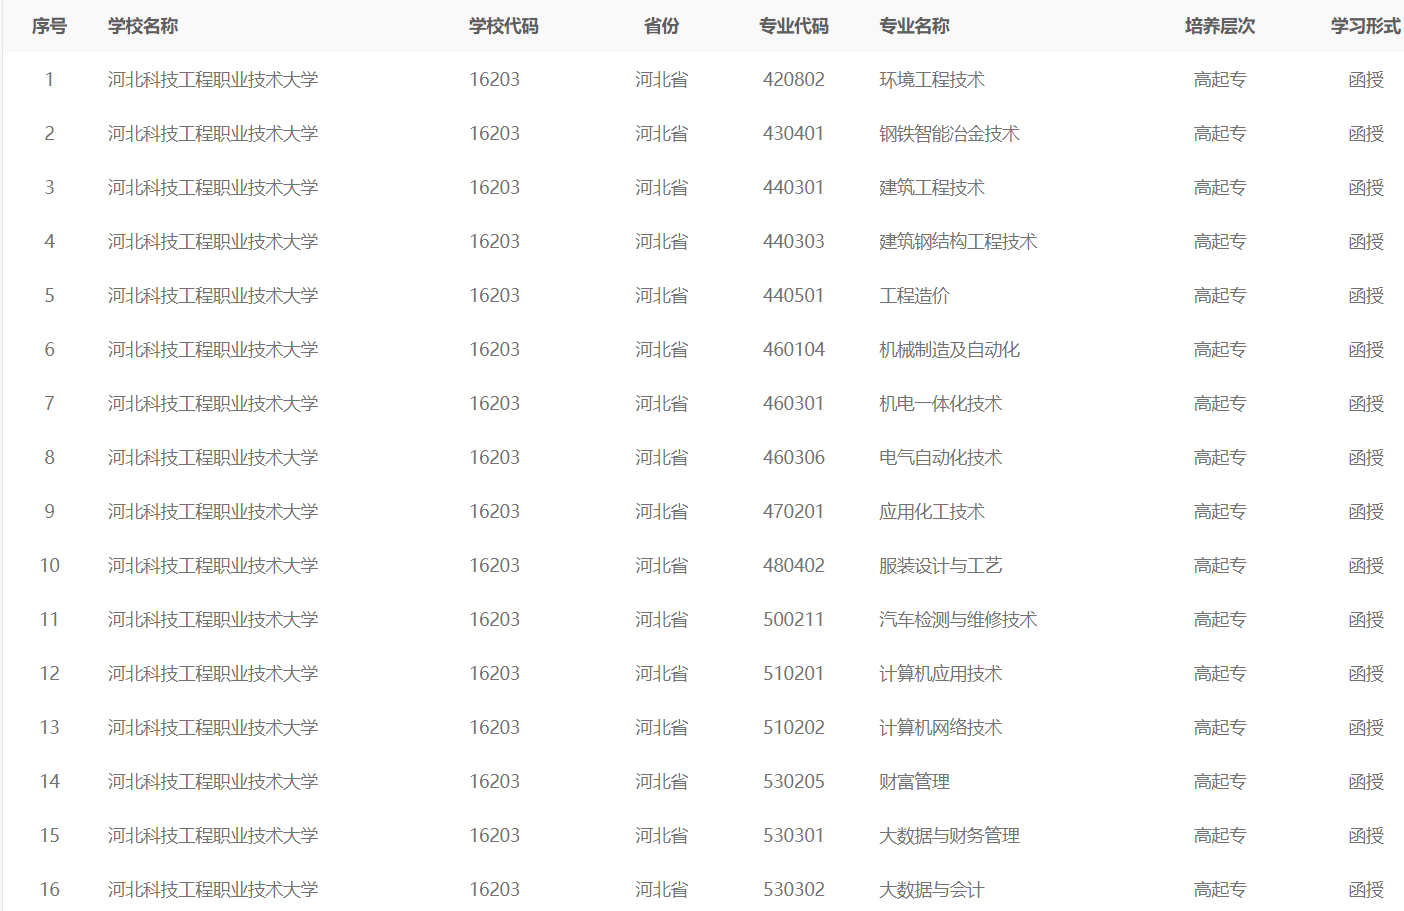This screenshot has height=911, width=1404.
Task: Select the 计算机应用技术 major cell
Action: 940,674
